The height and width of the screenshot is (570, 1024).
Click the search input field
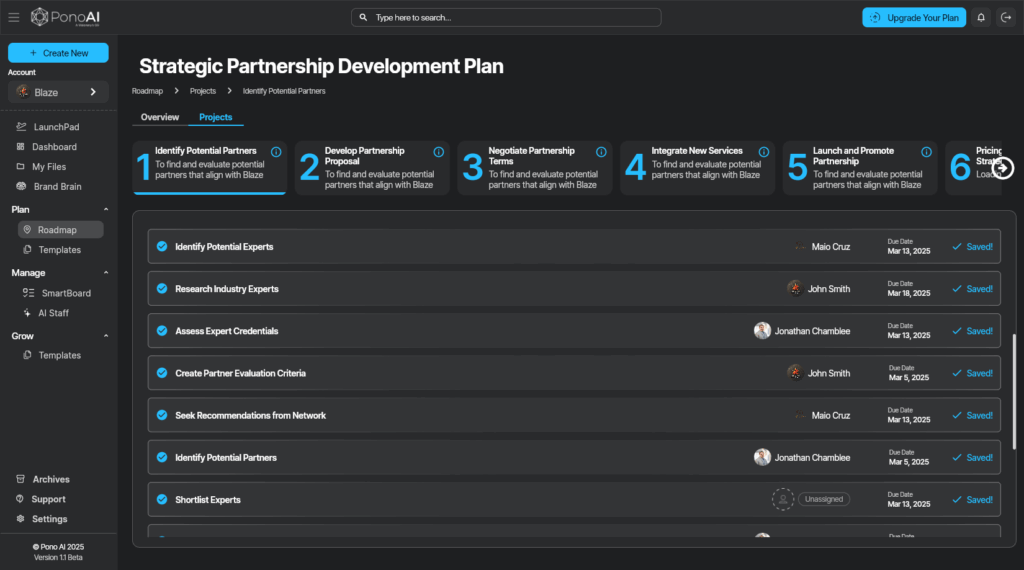pyautogui.click(x=506, y=17)
